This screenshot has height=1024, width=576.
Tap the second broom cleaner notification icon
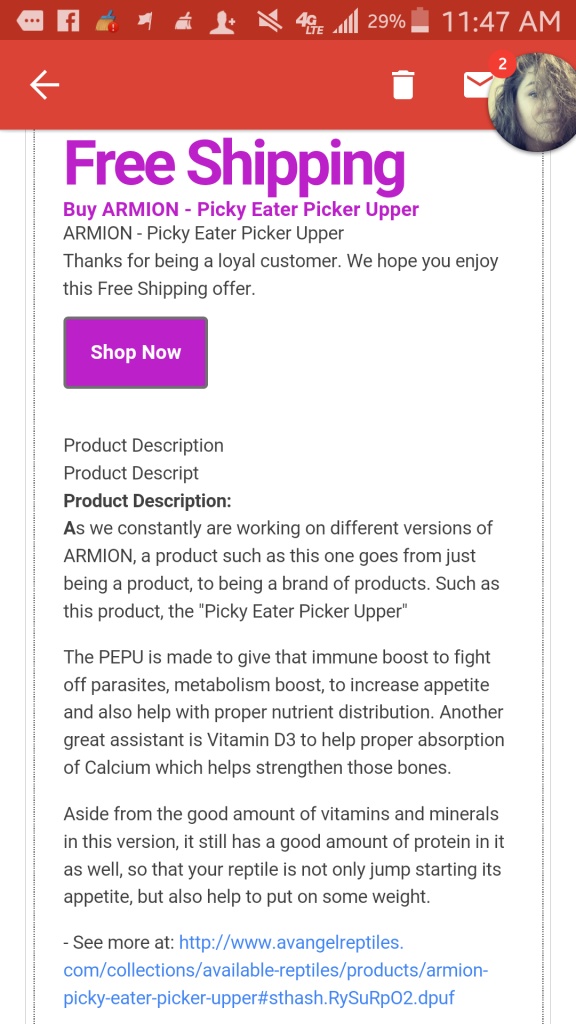(x=183, y=22)
